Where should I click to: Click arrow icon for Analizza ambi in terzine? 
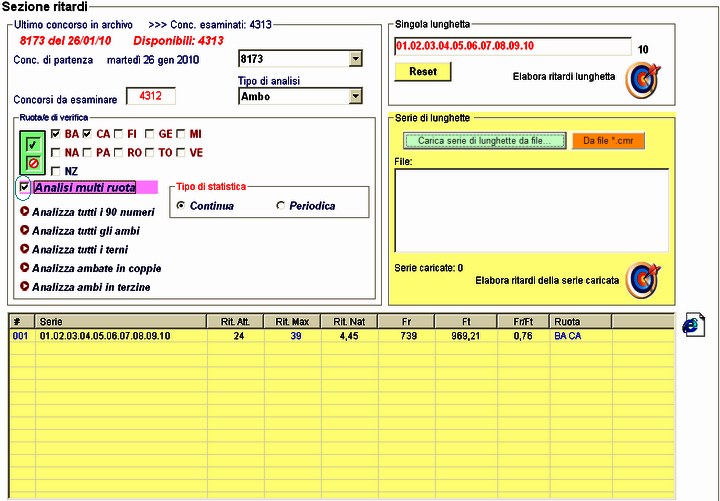point(25,286)
